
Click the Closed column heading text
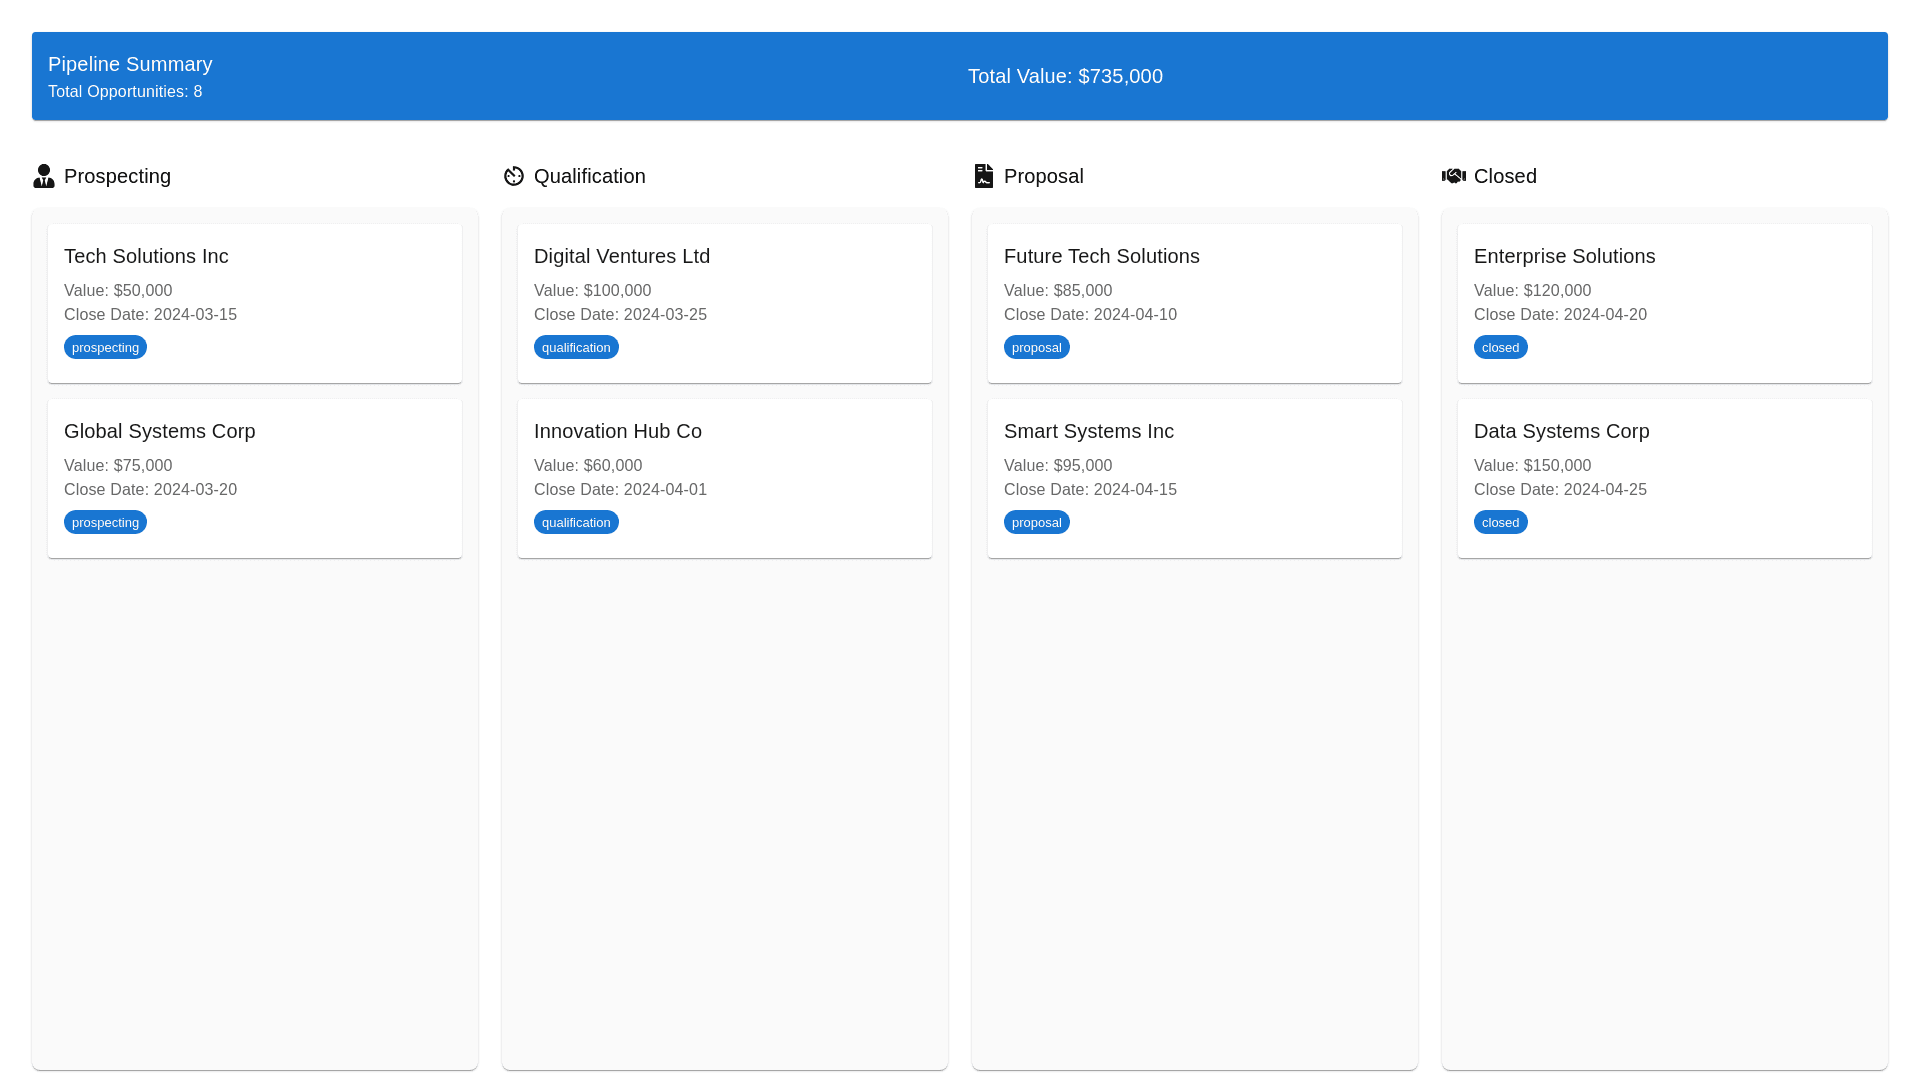click(x=1505, y=176)
